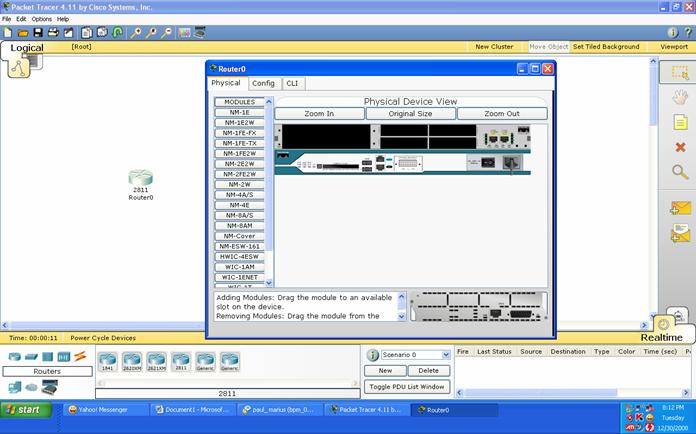Click the Zoom In button
696x434 pixels.
(x=319, y=114)
